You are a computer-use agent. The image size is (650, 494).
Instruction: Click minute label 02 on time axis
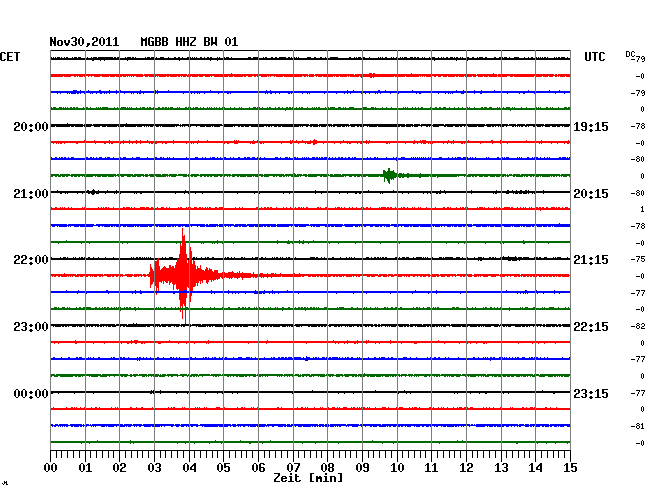119,467
